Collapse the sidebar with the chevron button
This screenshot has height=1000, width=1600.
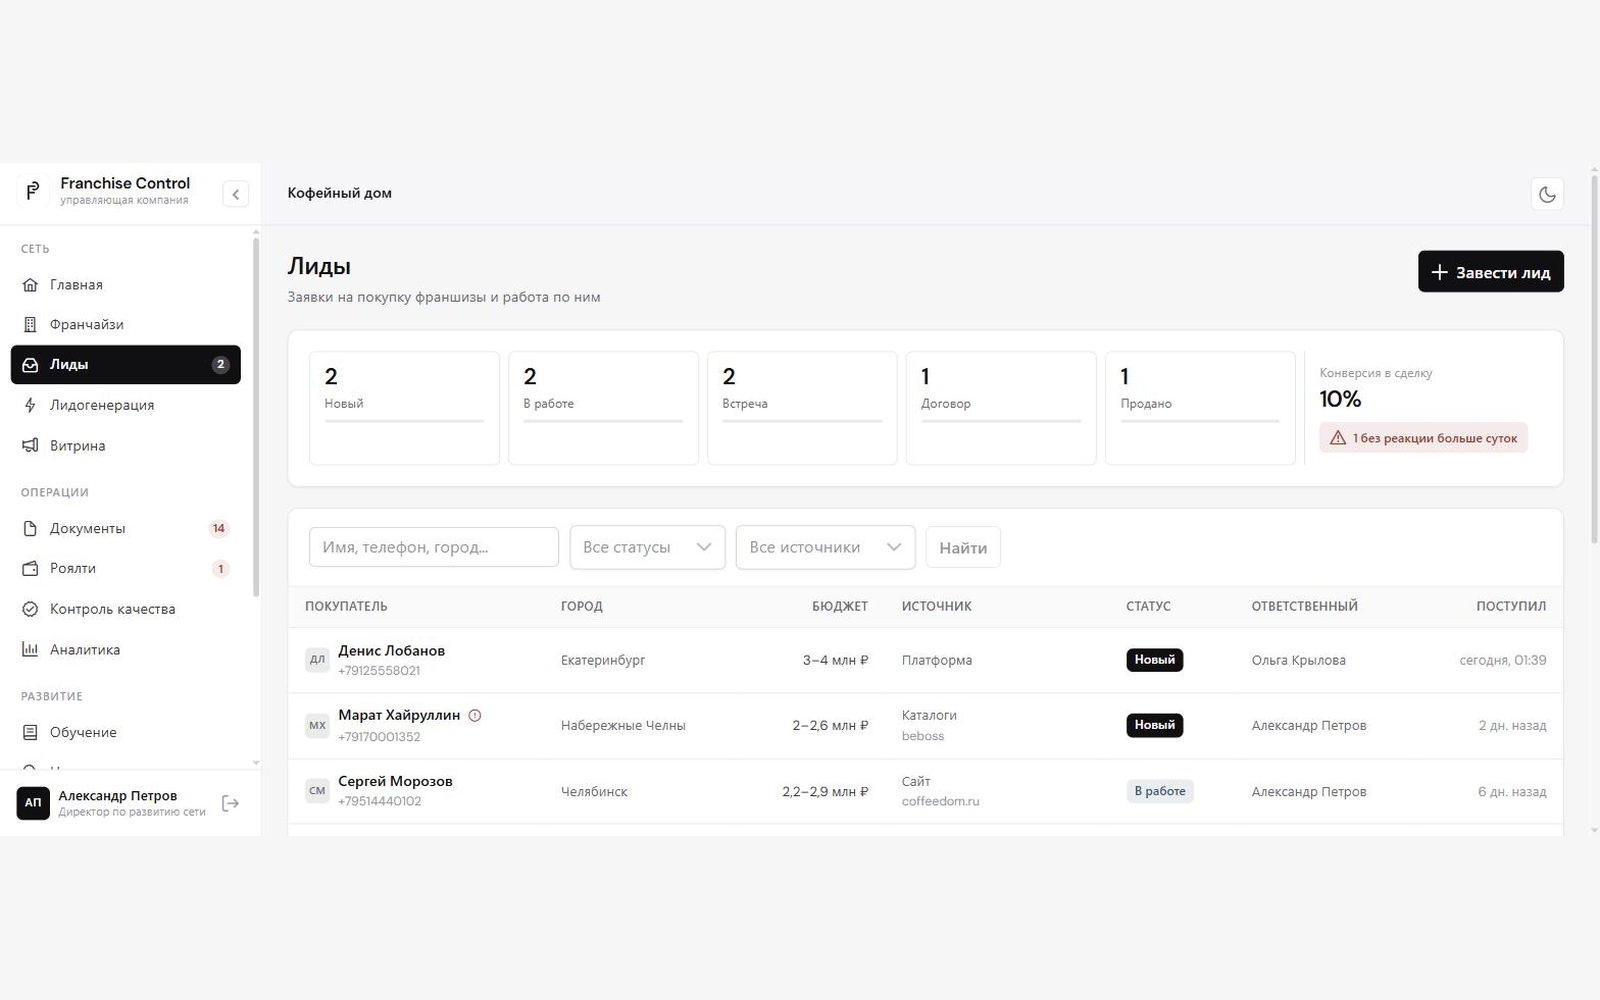click(236, 194)
